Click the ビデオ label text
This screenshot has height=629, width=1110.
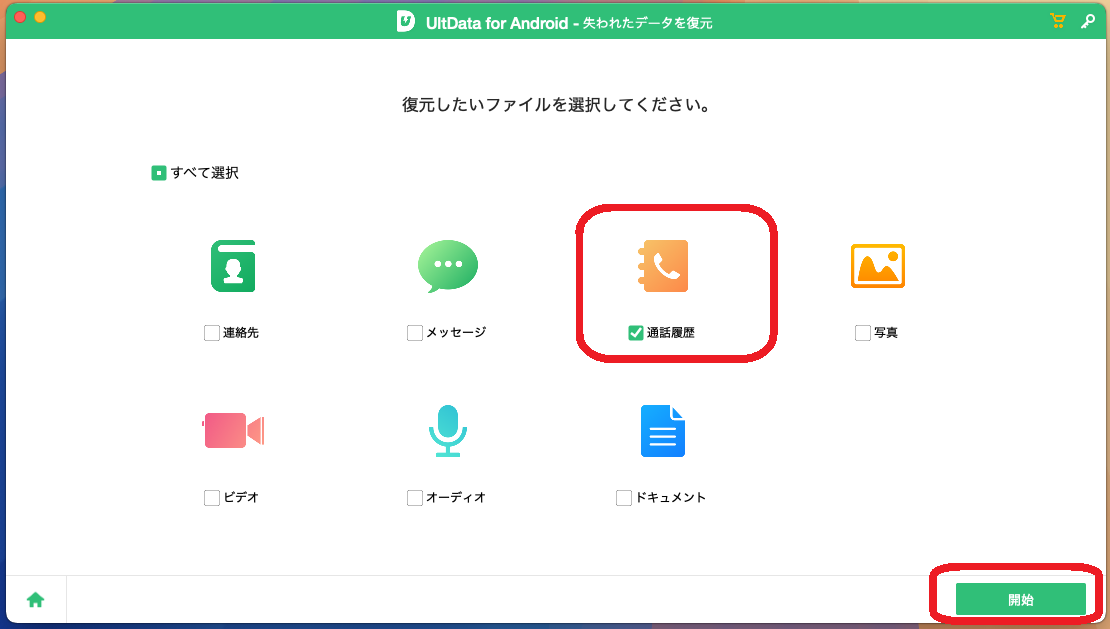point(241,497)
